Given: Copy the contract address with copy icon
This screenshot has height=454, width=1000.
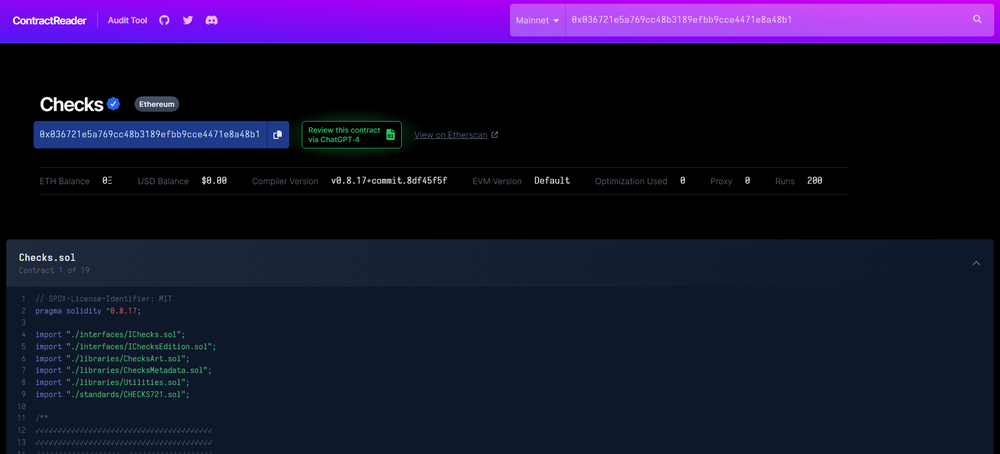Looking at the screenshot, I should 277,135.
